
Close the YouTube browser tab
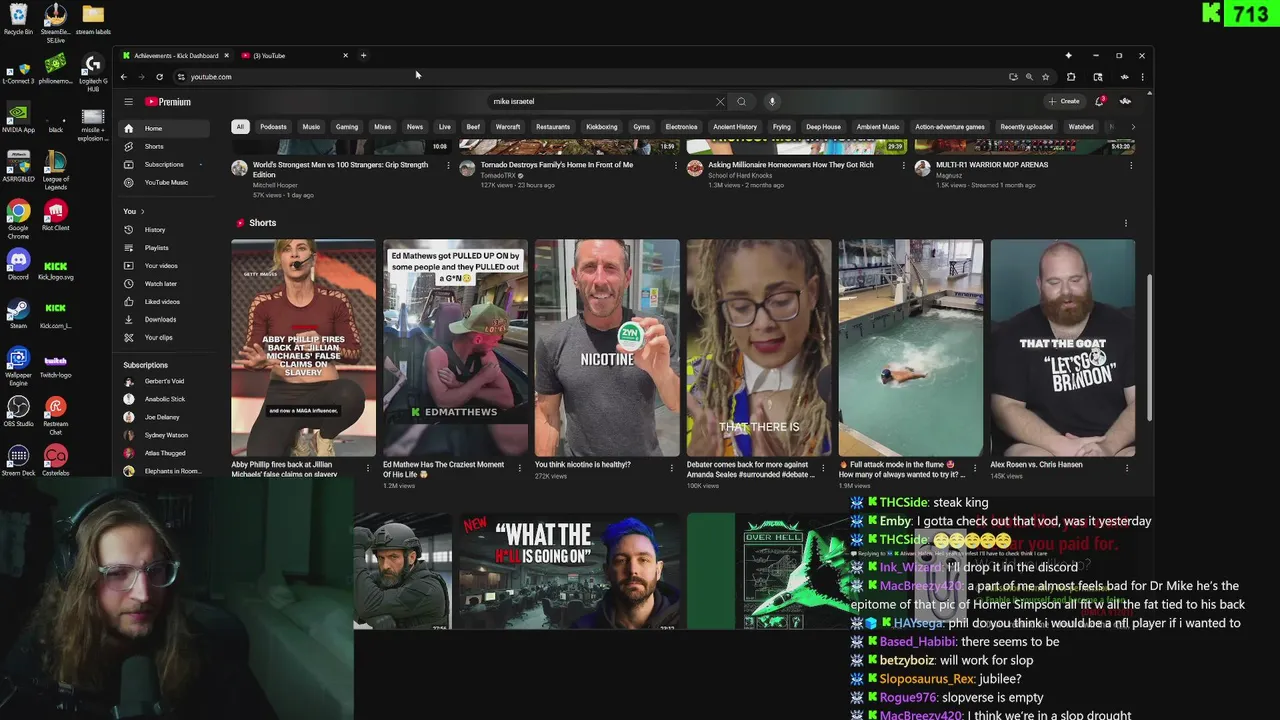346,55
